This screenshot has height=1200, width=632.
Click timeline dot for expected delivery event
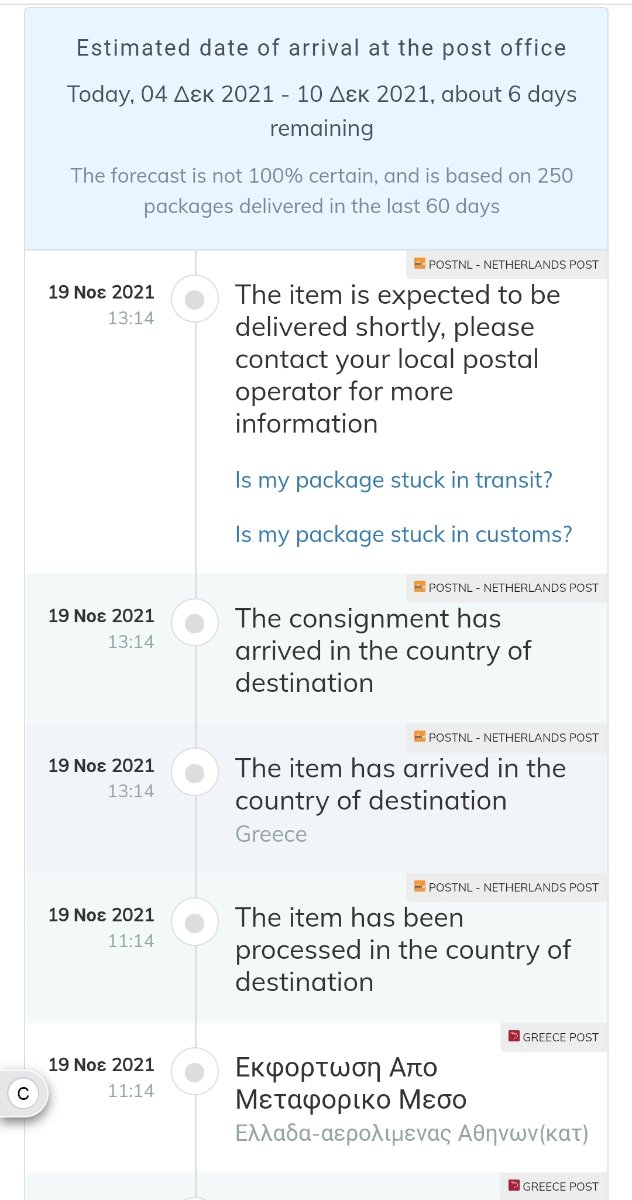point(196,298)
